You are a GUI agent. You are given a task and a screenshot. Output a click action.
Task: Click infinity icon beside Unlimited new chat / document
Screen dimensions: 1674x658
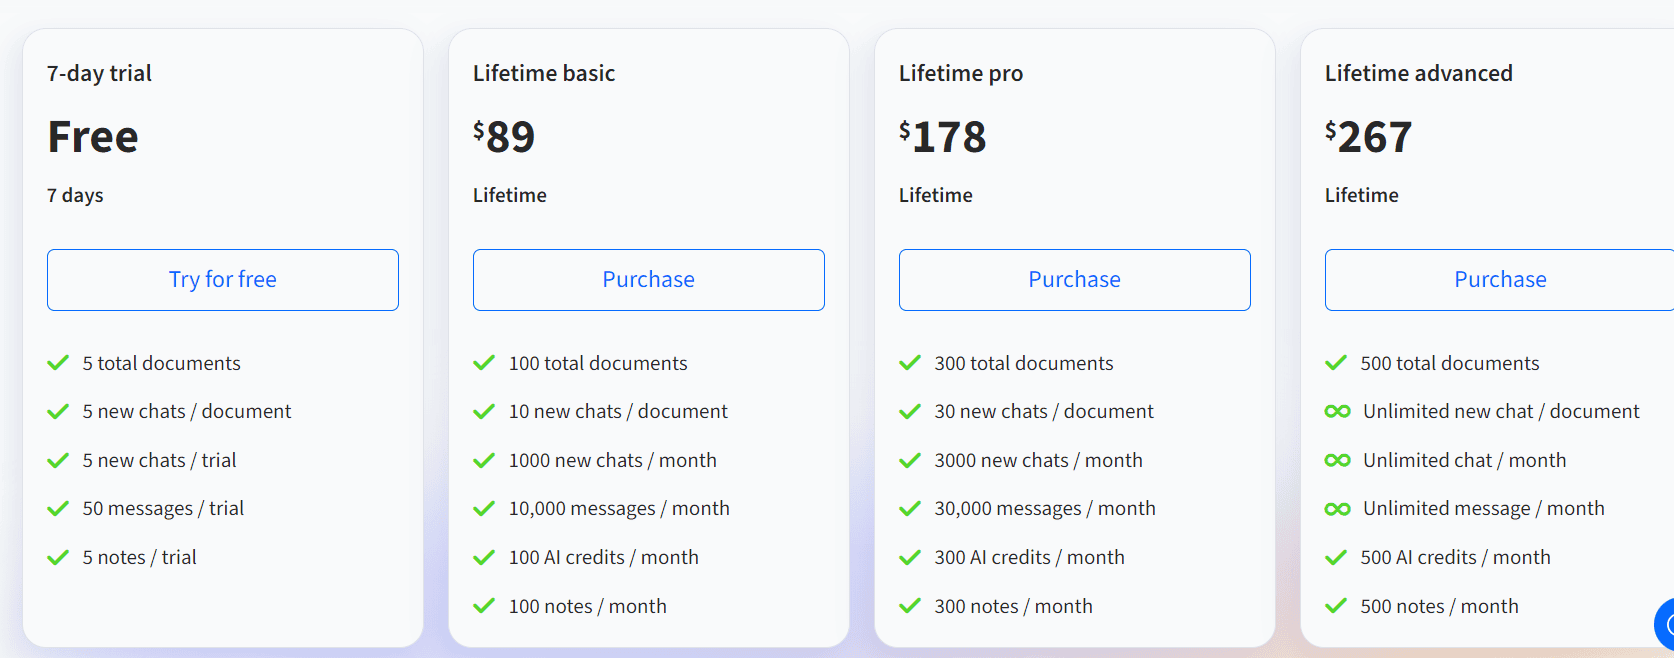pos(1338,411)
